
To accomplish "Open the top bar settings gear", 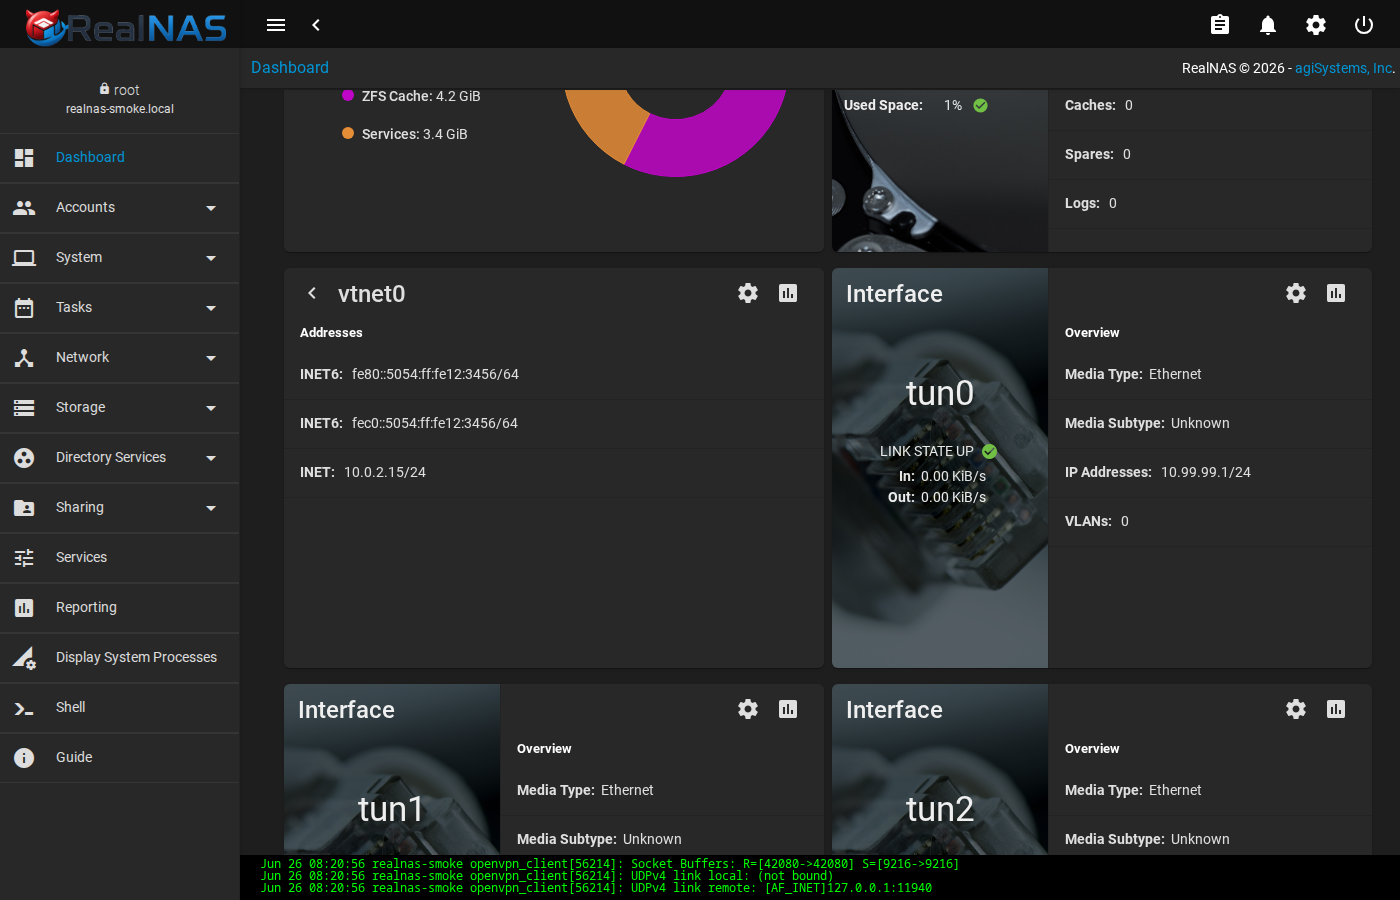I will (1316, 25).
